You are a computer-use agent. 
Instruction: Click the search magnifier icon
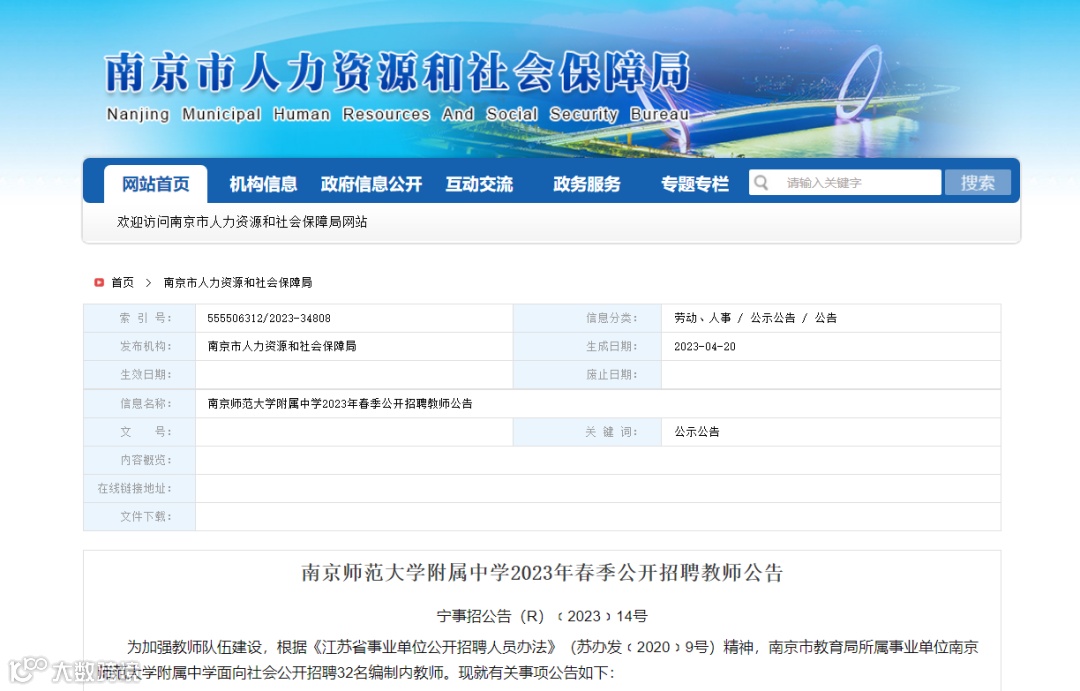(x=761, y=183)
